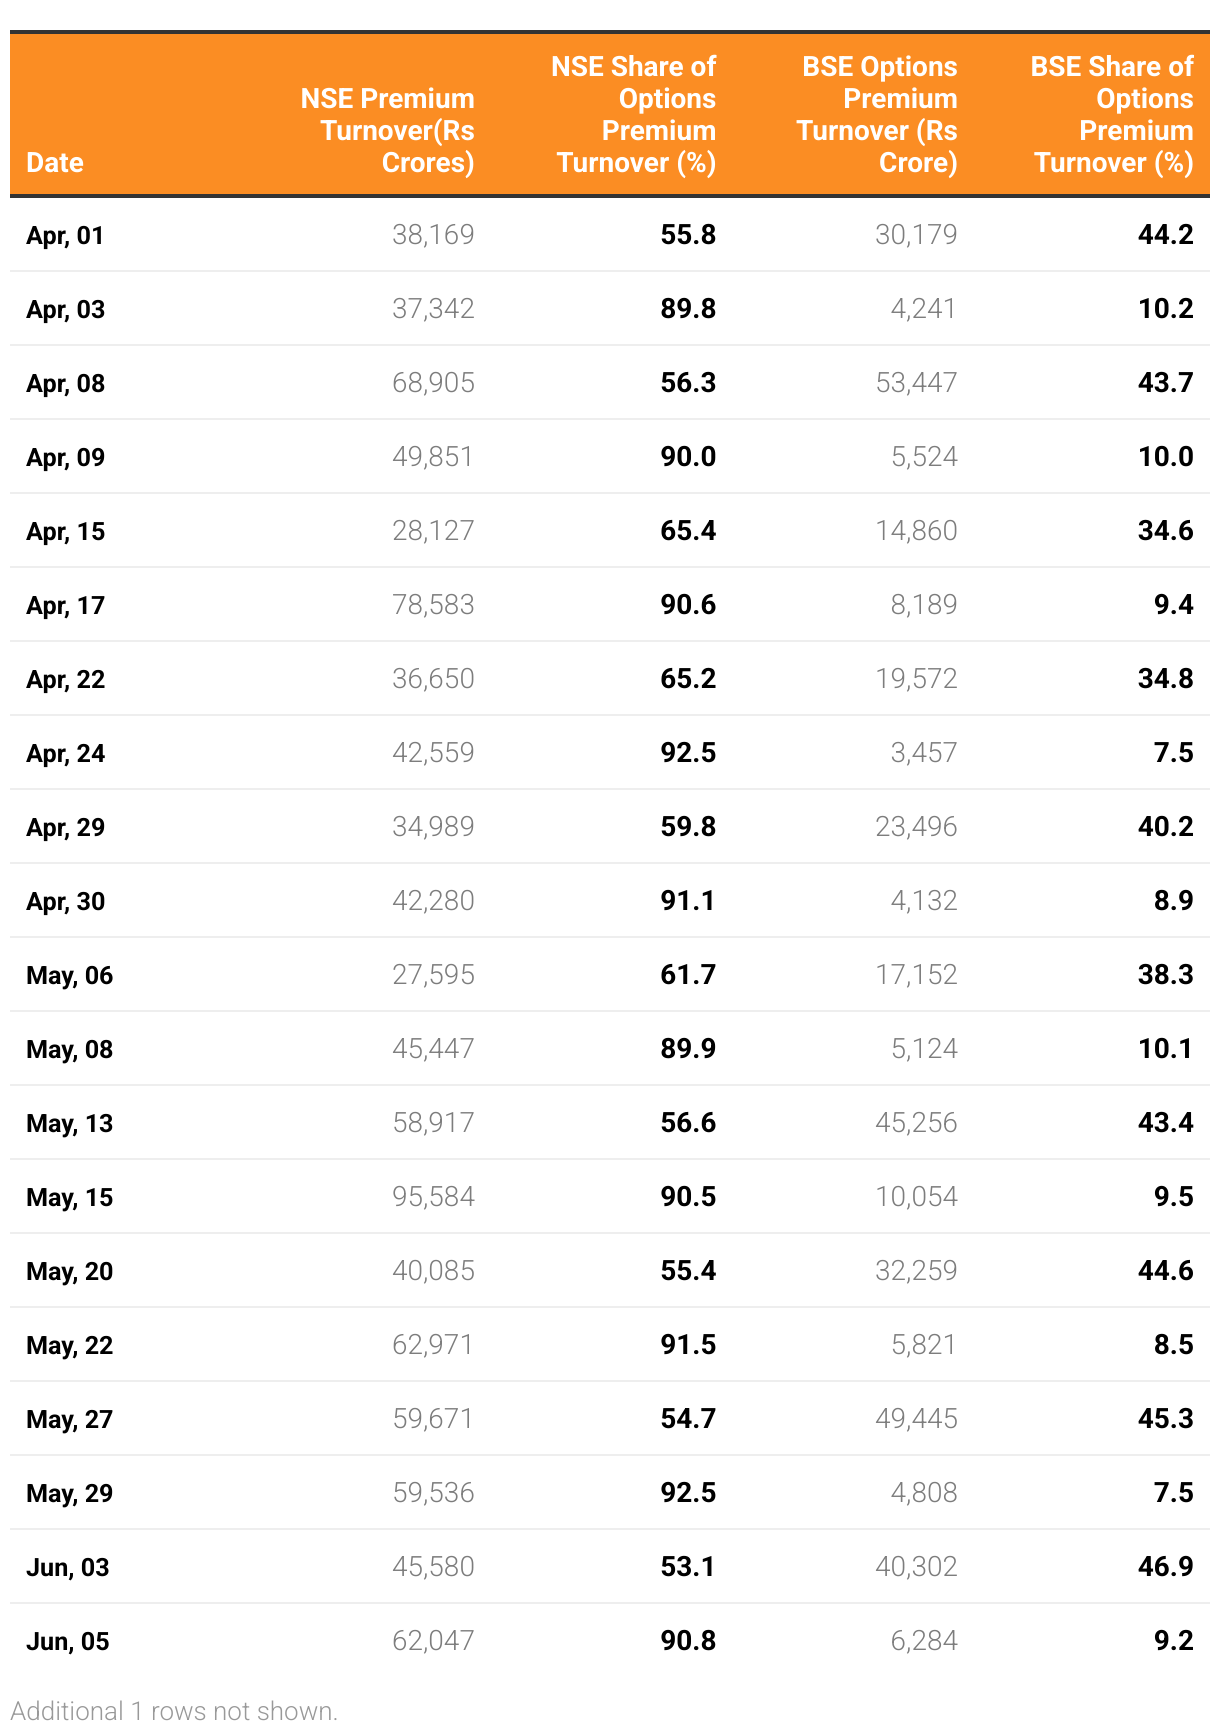1220x1736 pixels.
Task: Click the May, 27 date cell
Action: [69, 1419]
